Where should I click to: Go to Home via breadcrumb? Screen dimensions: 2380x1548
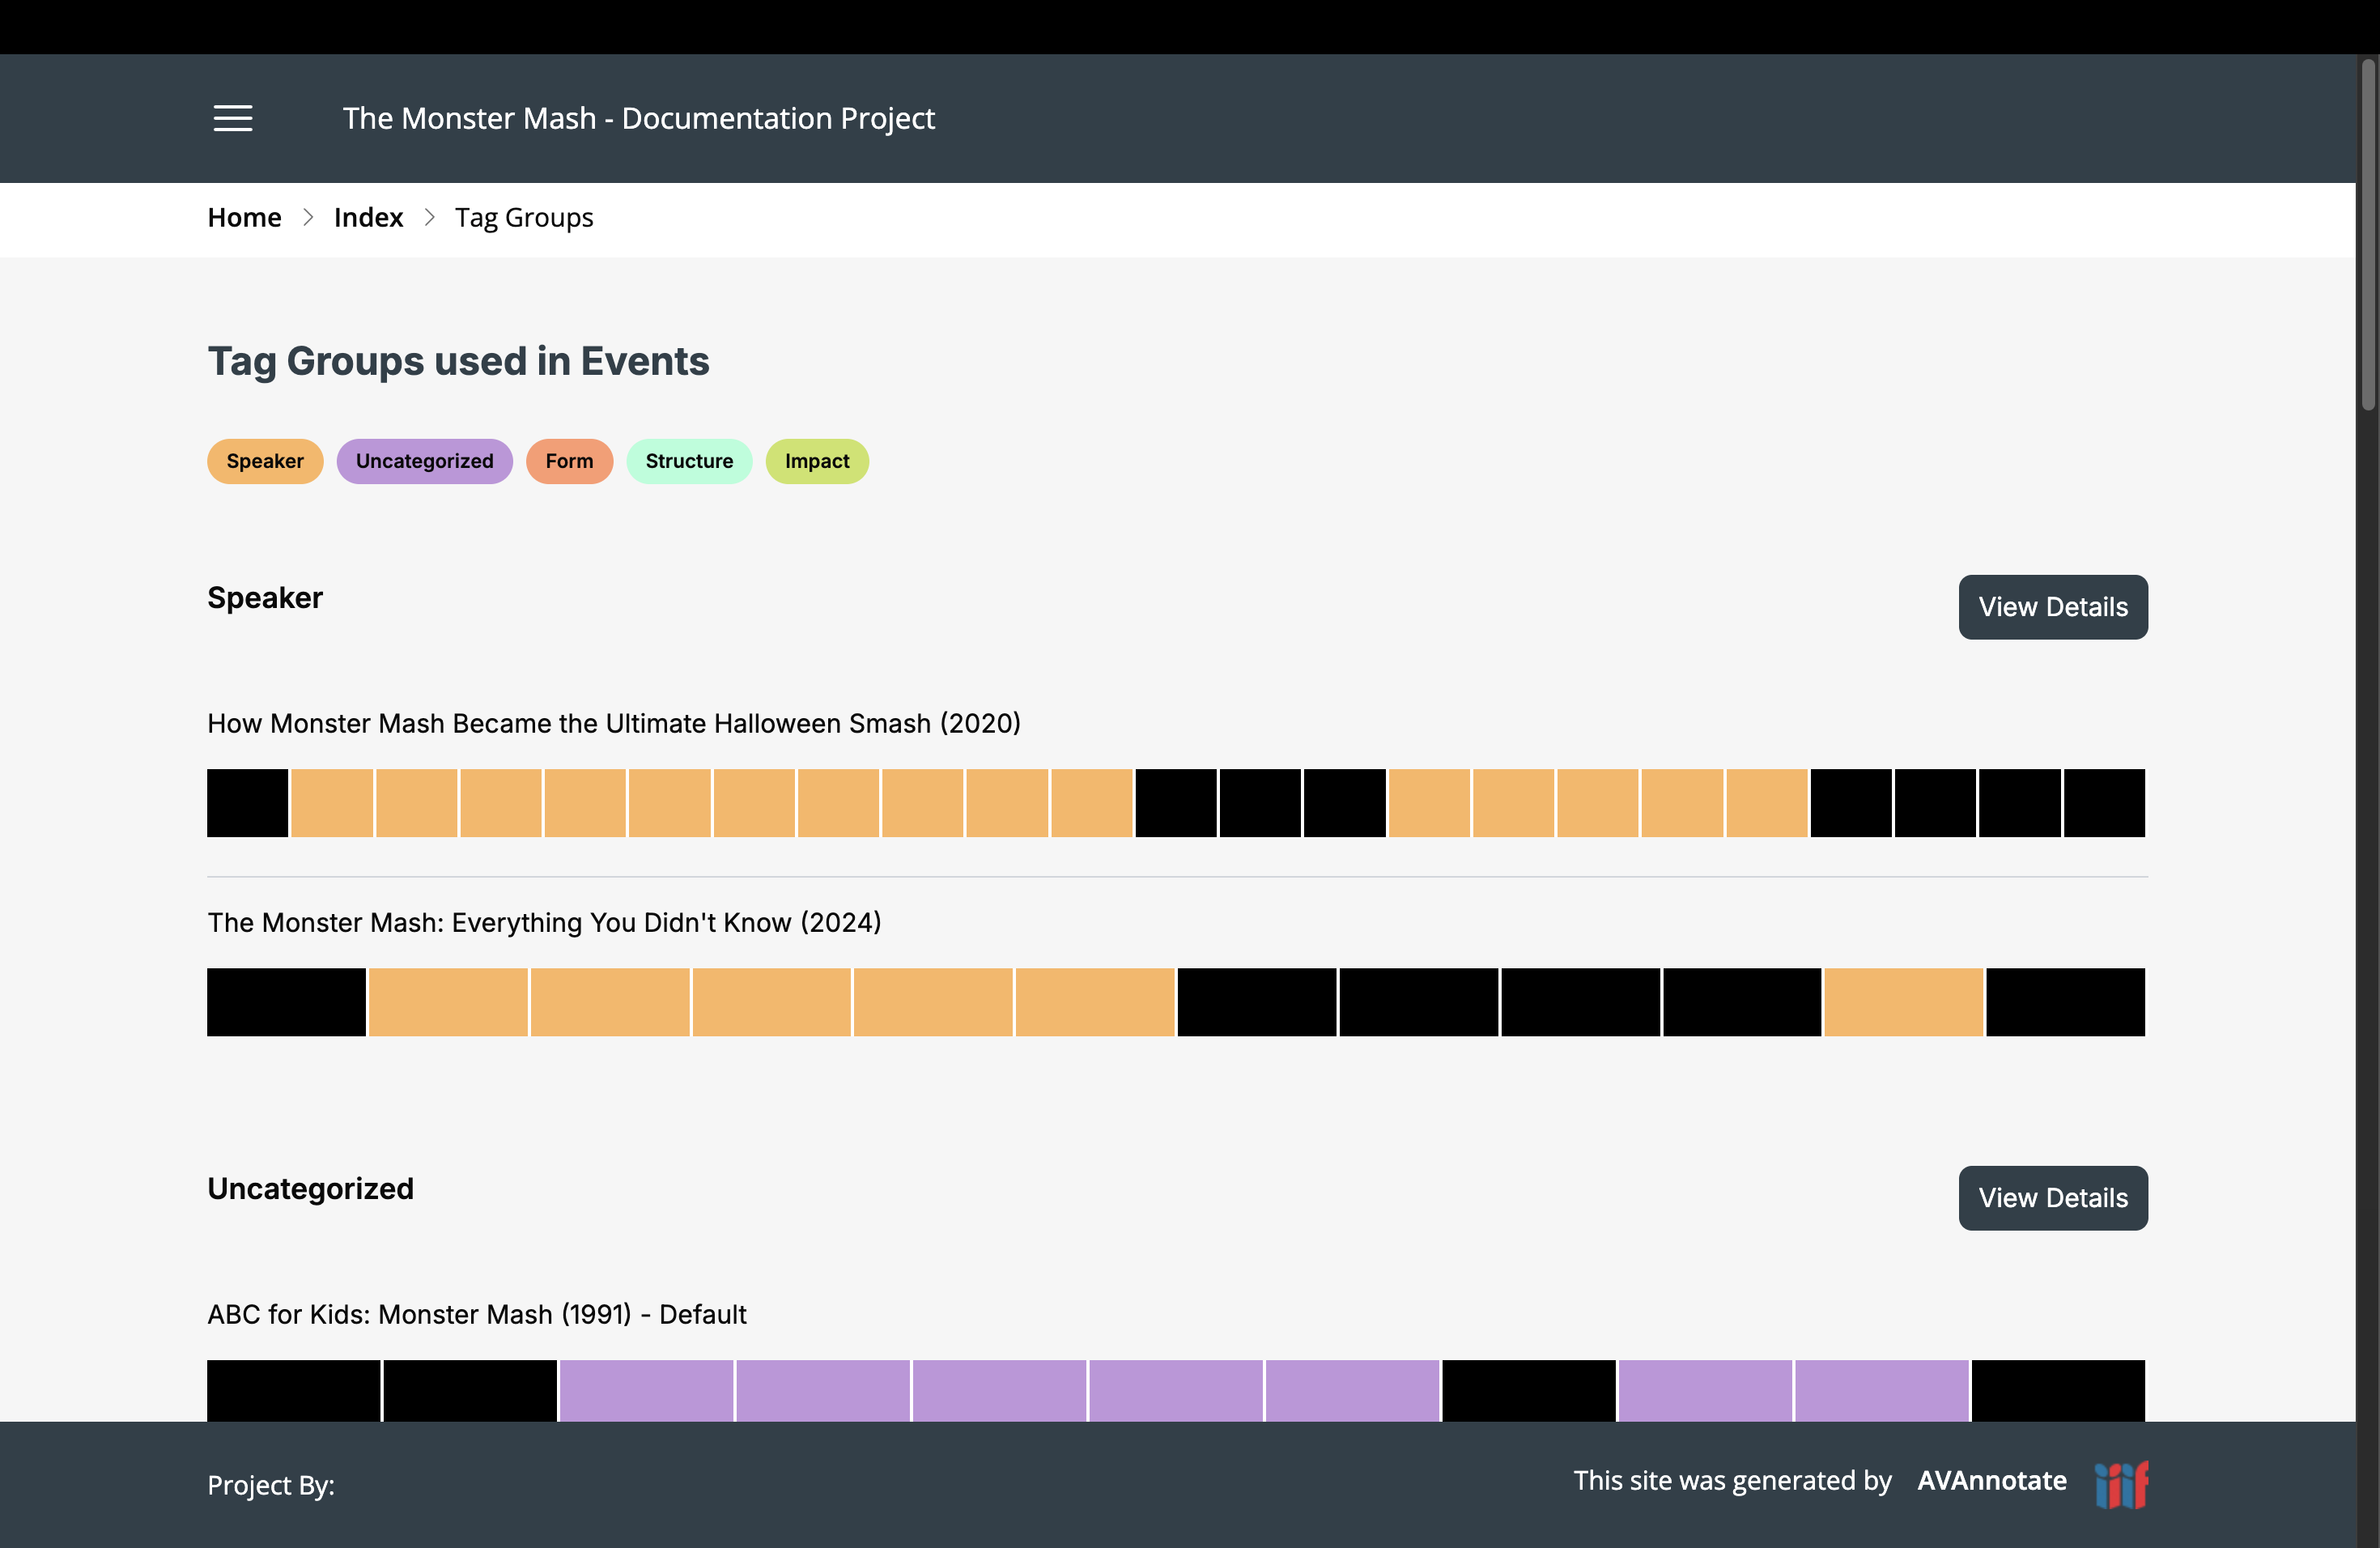(244, 217)
